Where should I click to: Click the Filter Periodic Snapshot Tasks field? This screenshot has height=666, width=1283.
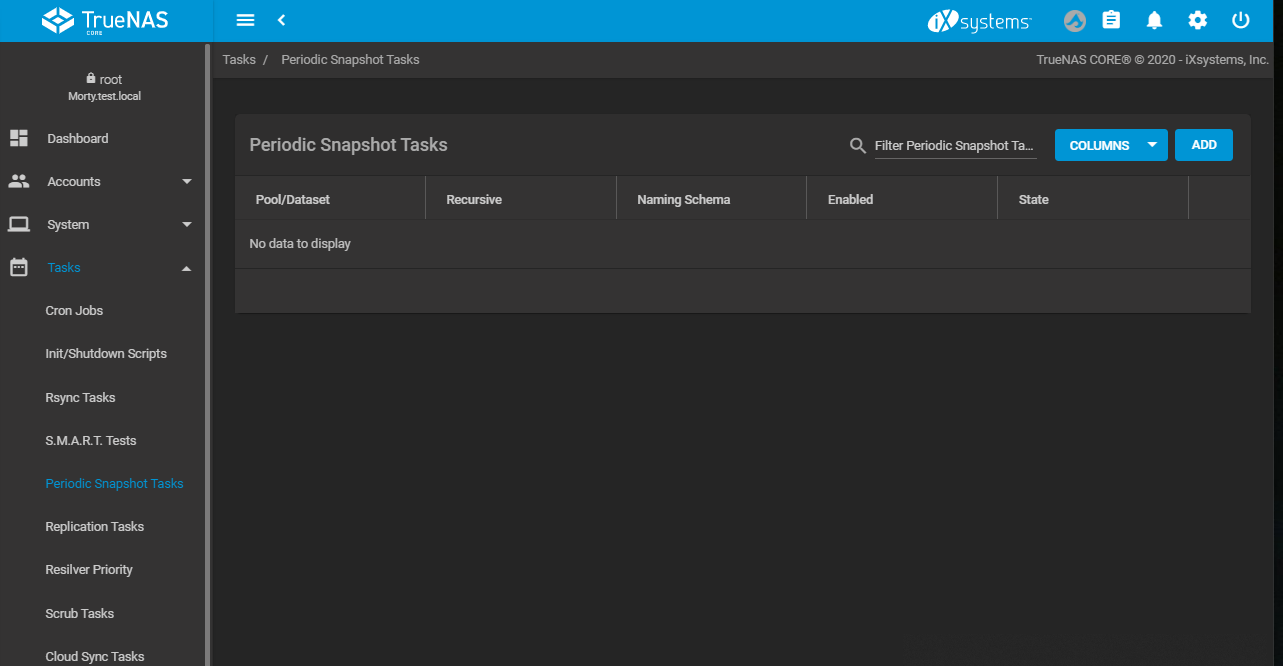(x=954, y=146)
